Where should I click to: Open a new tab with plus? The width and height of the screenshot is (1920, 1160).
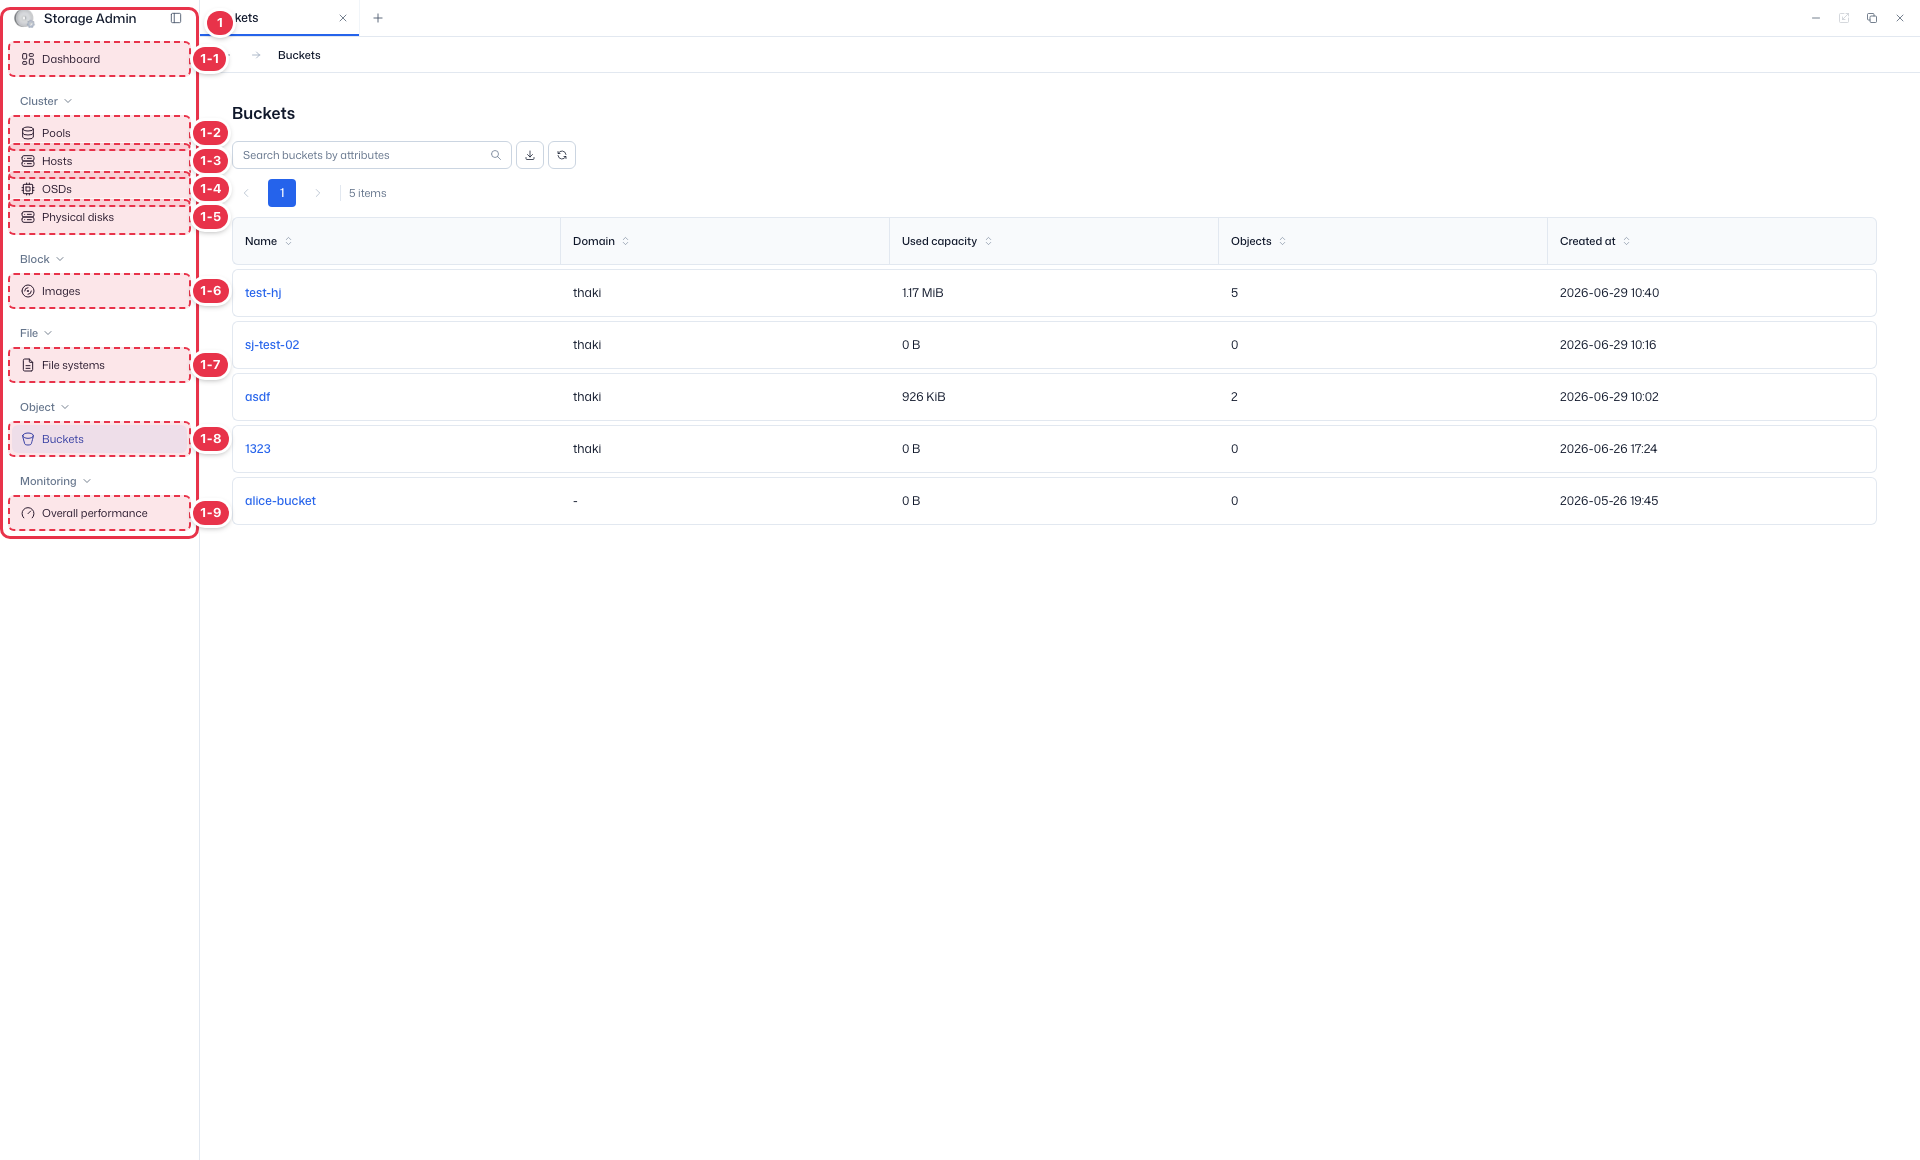coord(378,18)
